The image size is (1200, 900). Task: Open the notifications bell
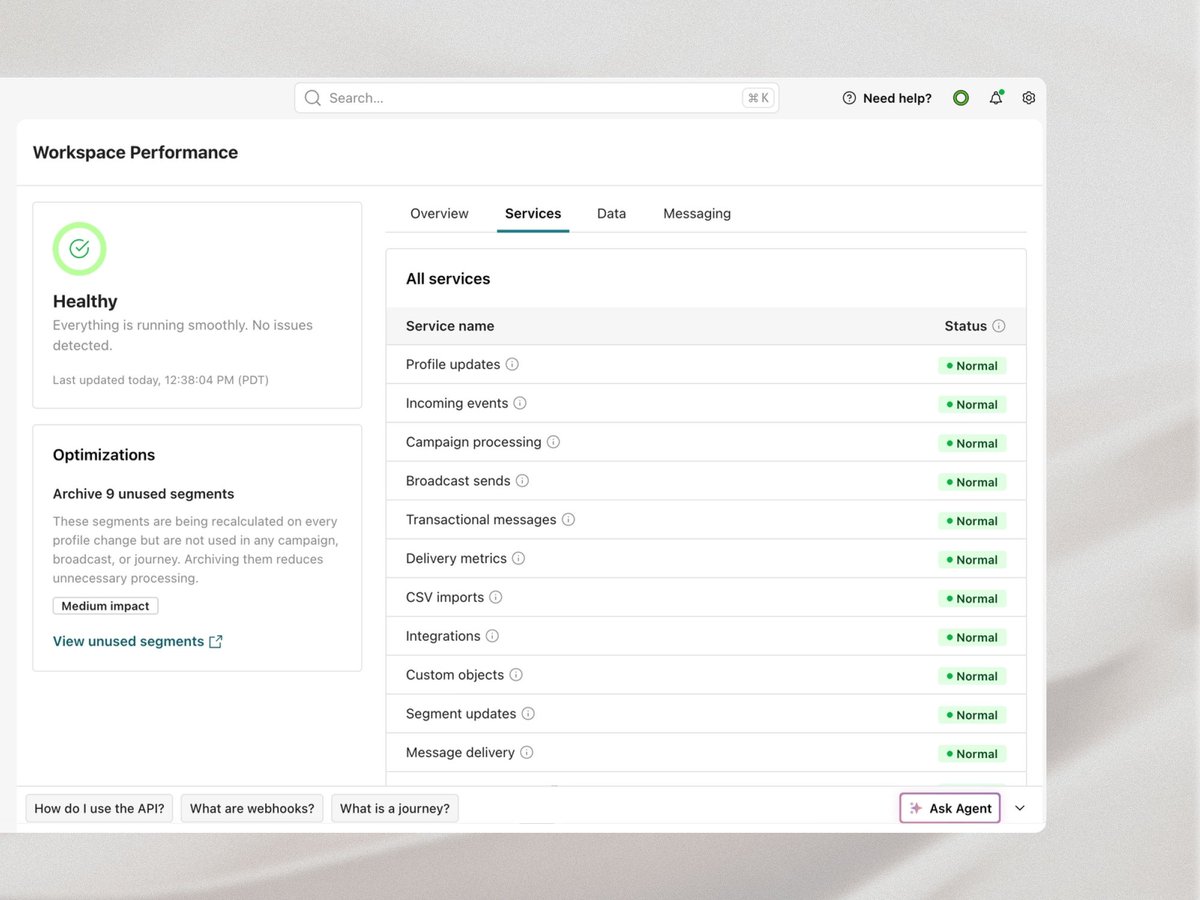click(x=996, y=98)
